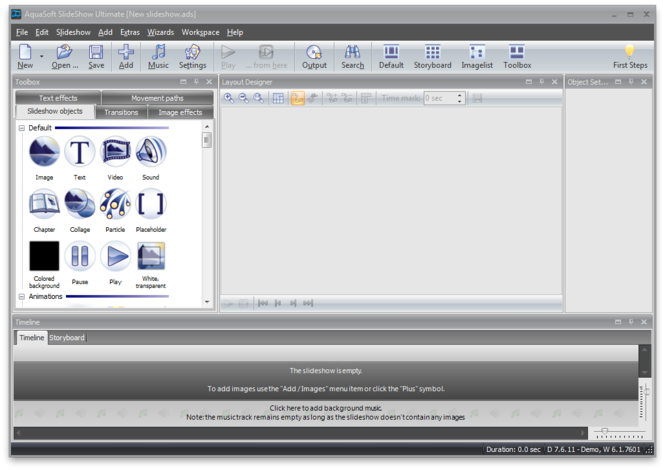Click Toolbox scrollbar down arrow
Screen dimensions: 665x470
(207, 302)
